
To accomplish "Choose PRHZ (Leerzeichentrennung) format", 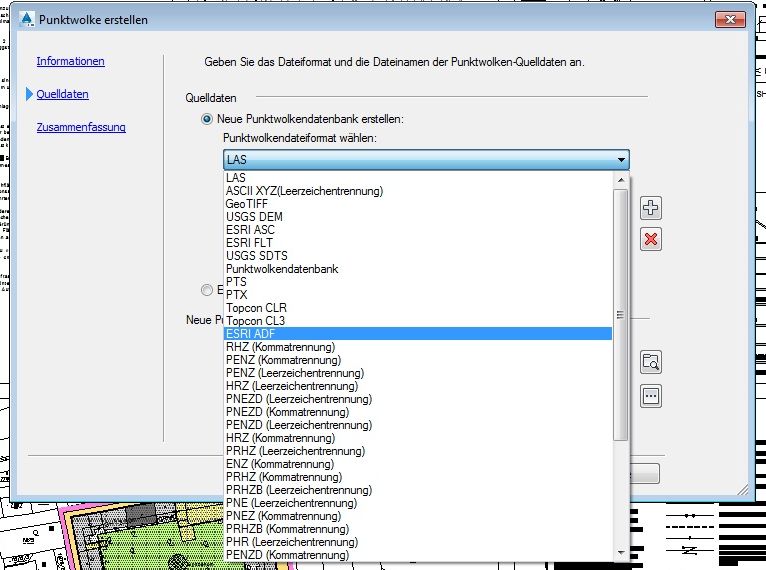I will point(418,451).
